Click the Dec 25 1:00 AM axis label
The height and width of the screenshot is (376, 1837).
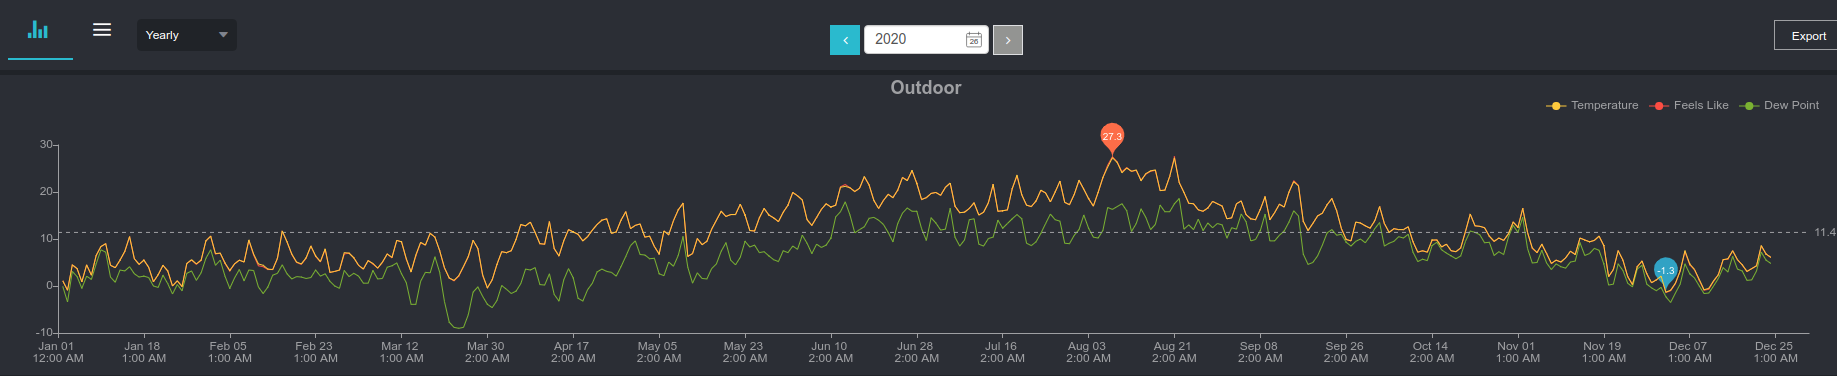(1775, 352)
